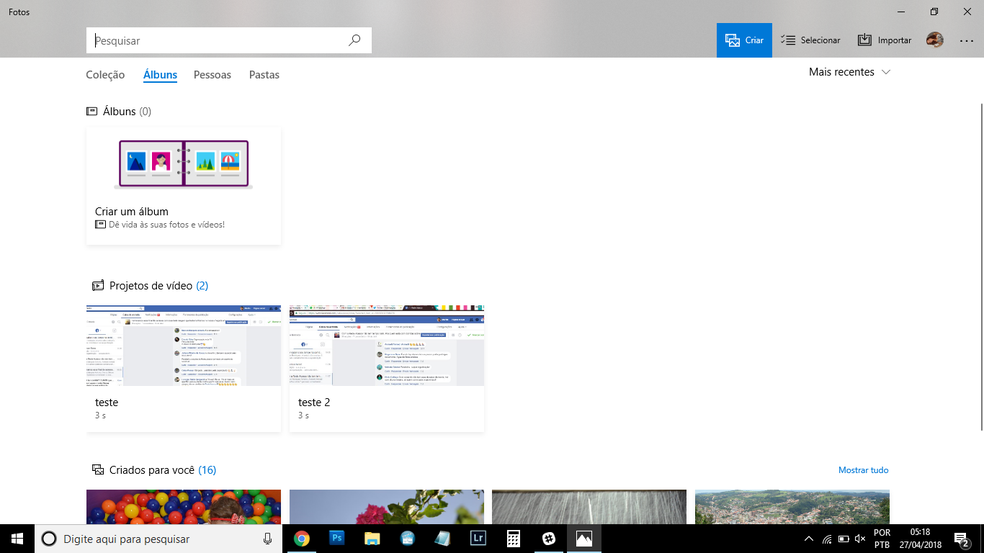The width and height of the screenshot is (984, 553).
Task: Click the Importar button
Action: 884,40
